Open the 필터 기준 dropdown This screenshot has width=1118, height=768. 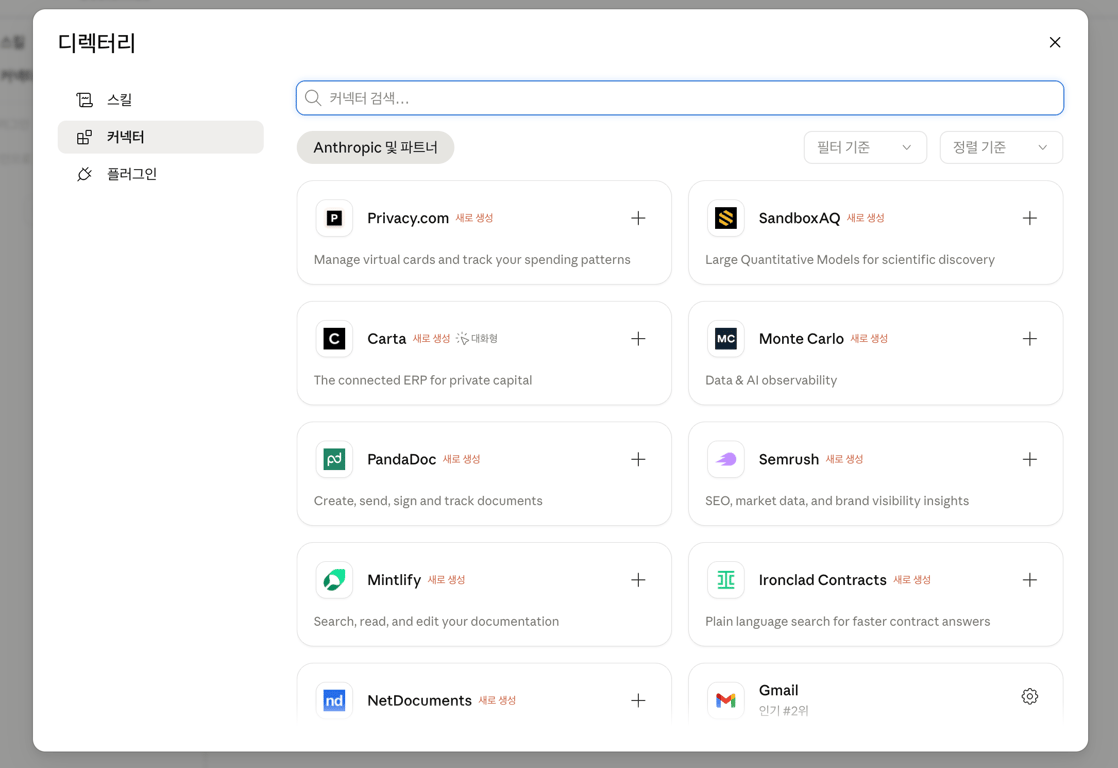(865, 148)
